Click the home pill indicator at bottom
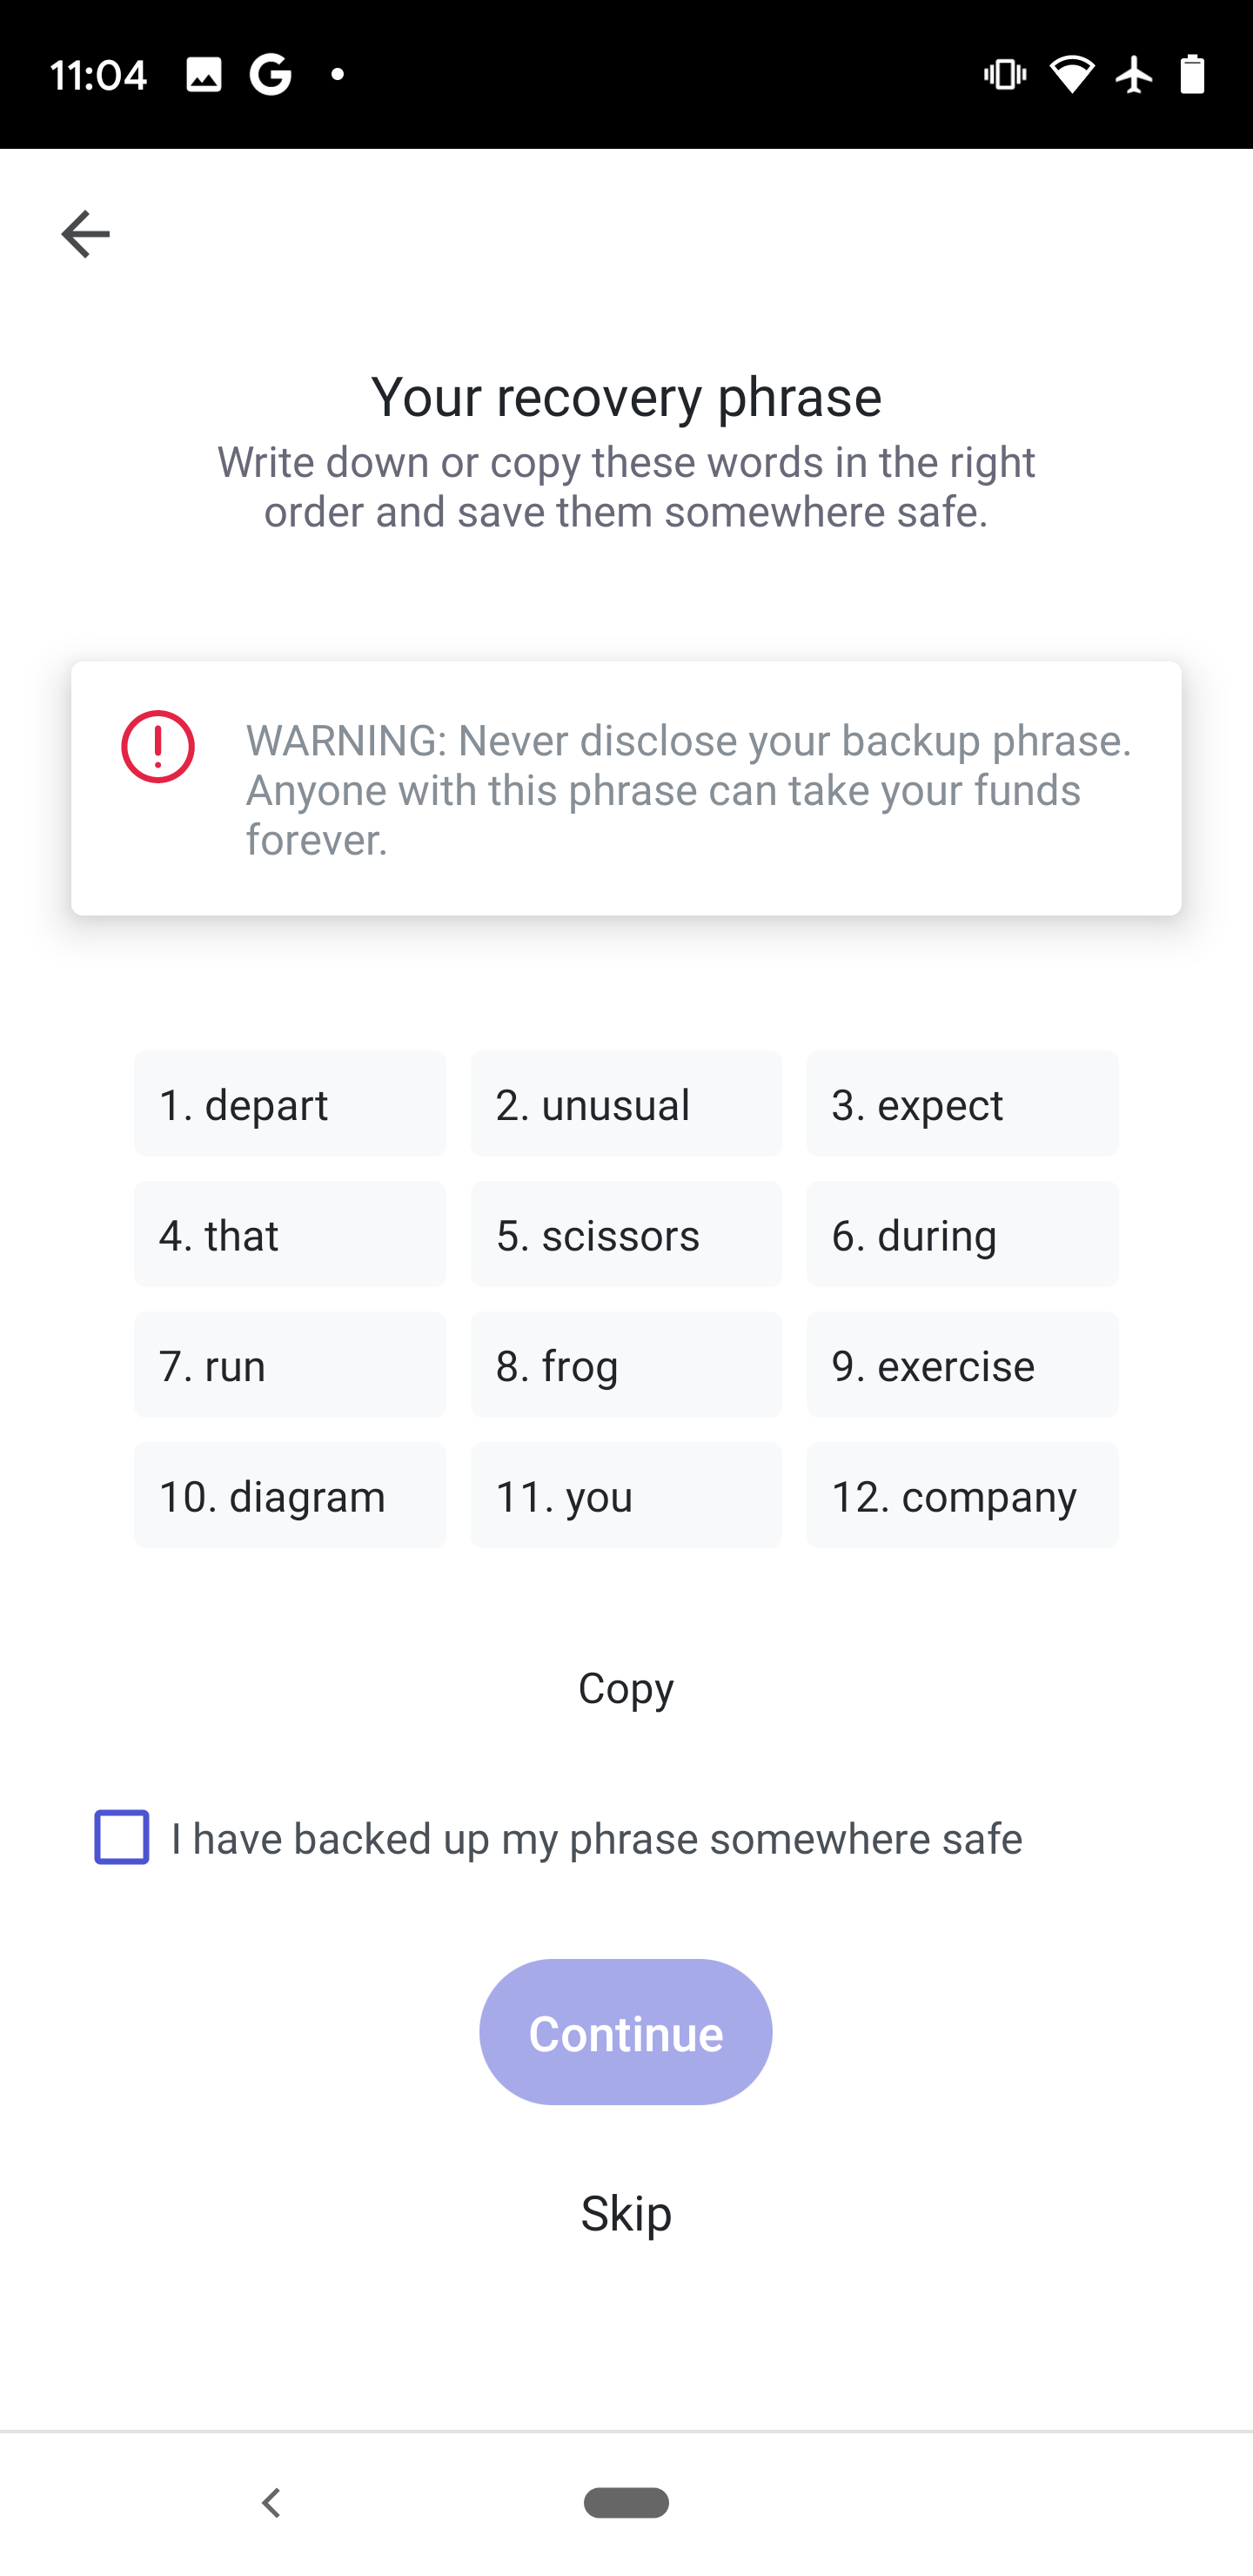This screenshot has height=2576, width=1253. pyautogui.click(x=626, y=2501)
